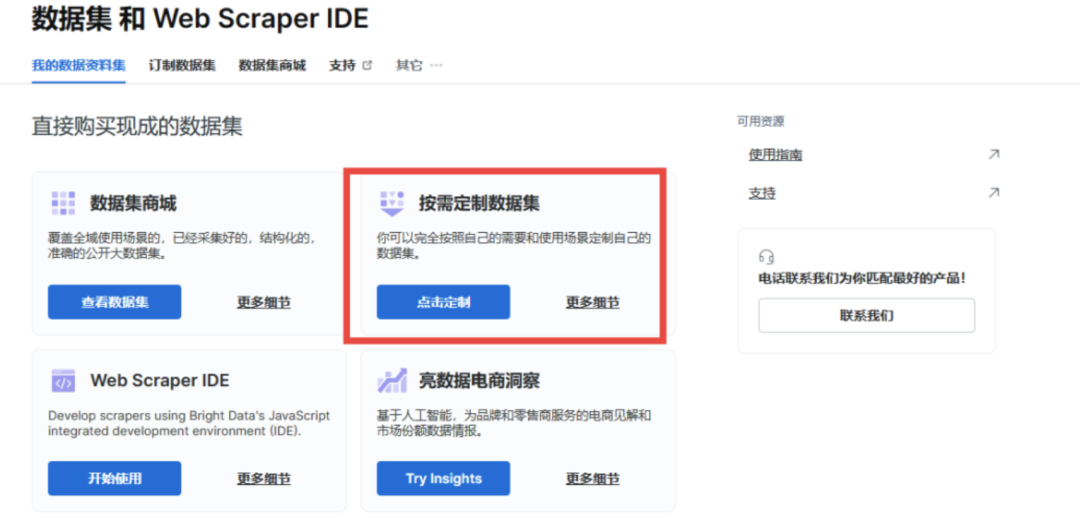Click the 'Develop scrapers using Bright Data's' description
The height and width of the screenshot is (521, 1080).
point(189,424)
